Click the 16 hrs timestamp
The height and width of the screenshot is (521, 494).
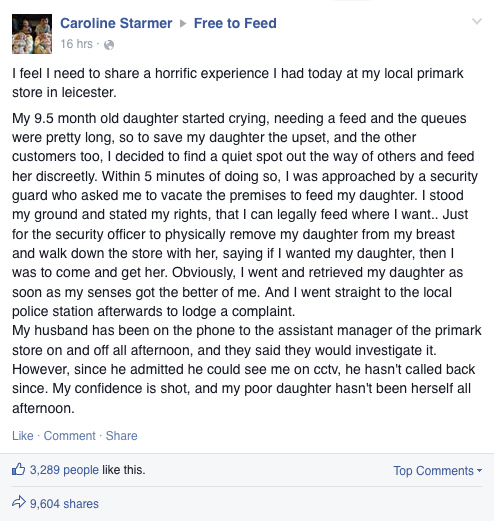[76, 44]
